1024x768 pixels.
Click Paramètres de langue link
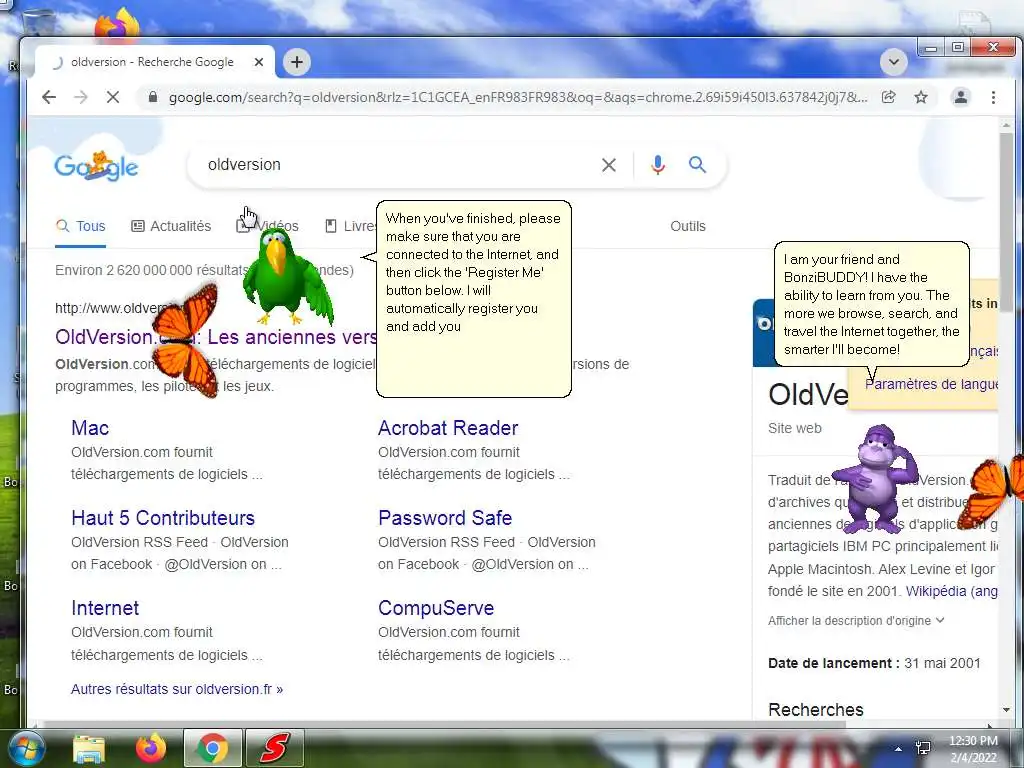click(x=933, y=384)
